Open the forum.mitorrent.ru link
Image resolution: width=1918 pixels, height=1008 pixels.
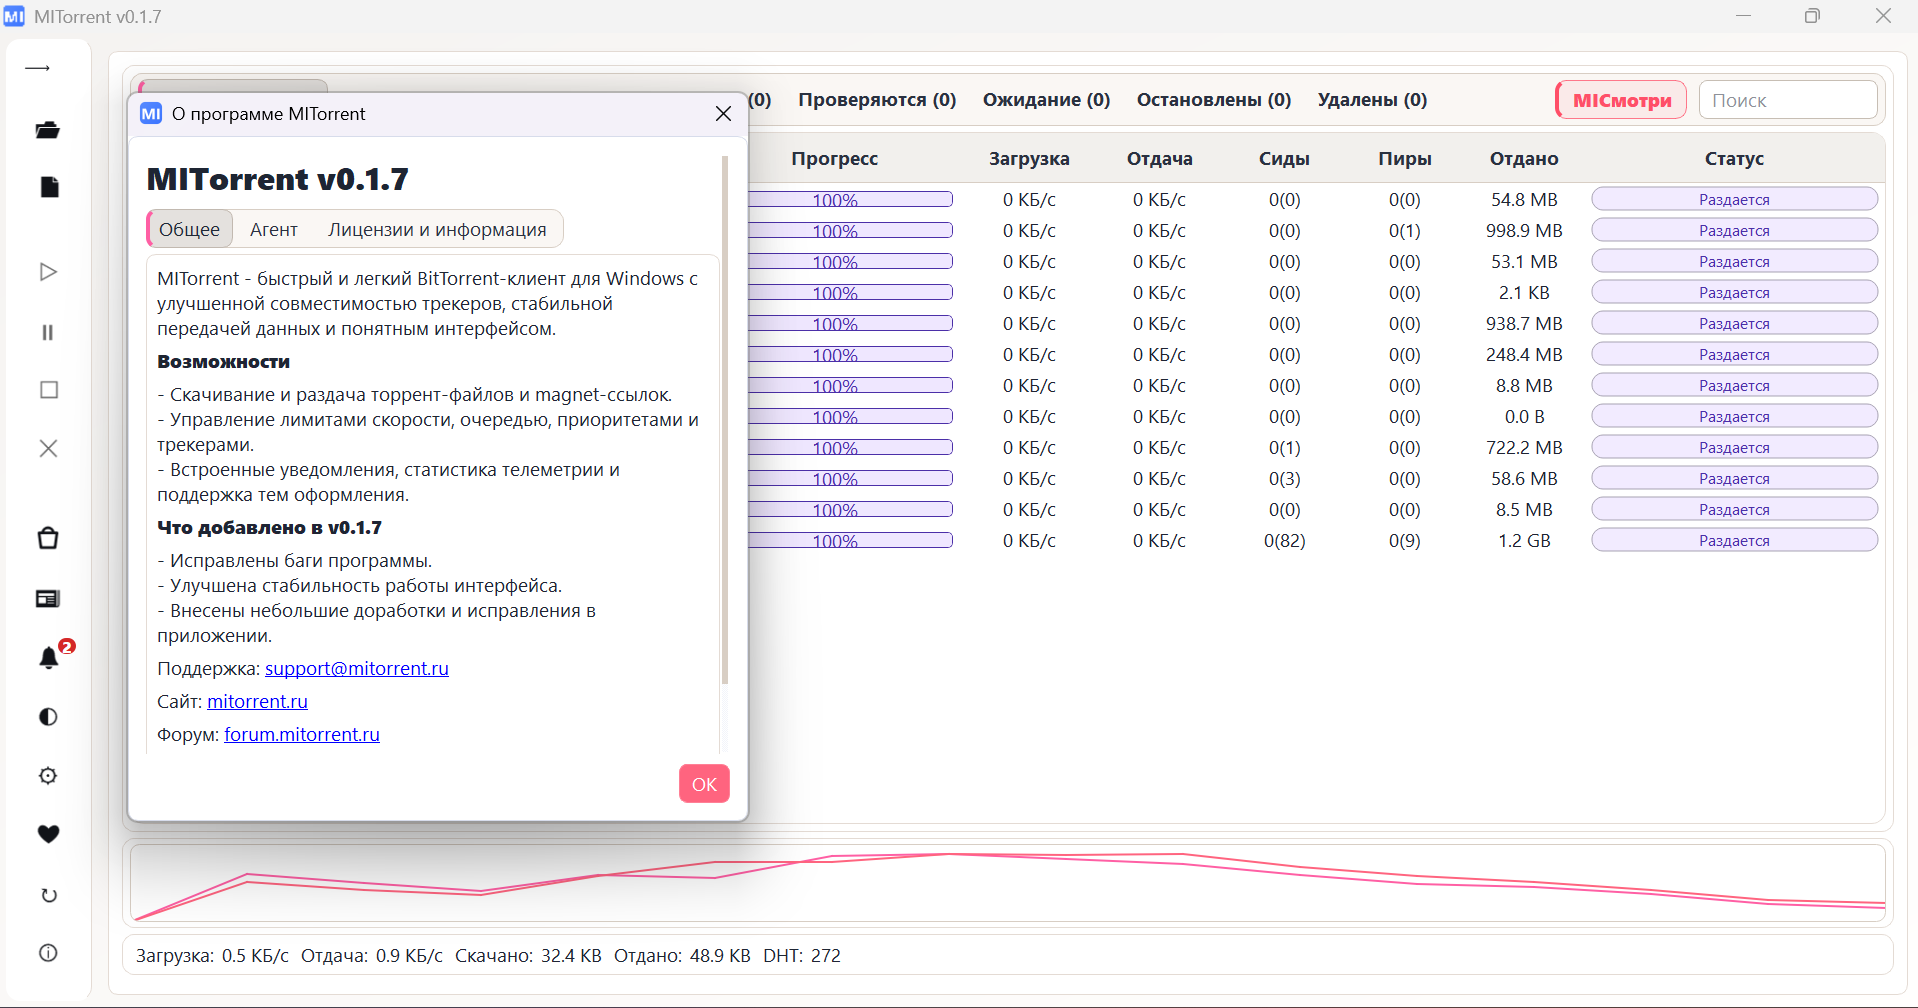pyautogui.click(x=302, y=734)
